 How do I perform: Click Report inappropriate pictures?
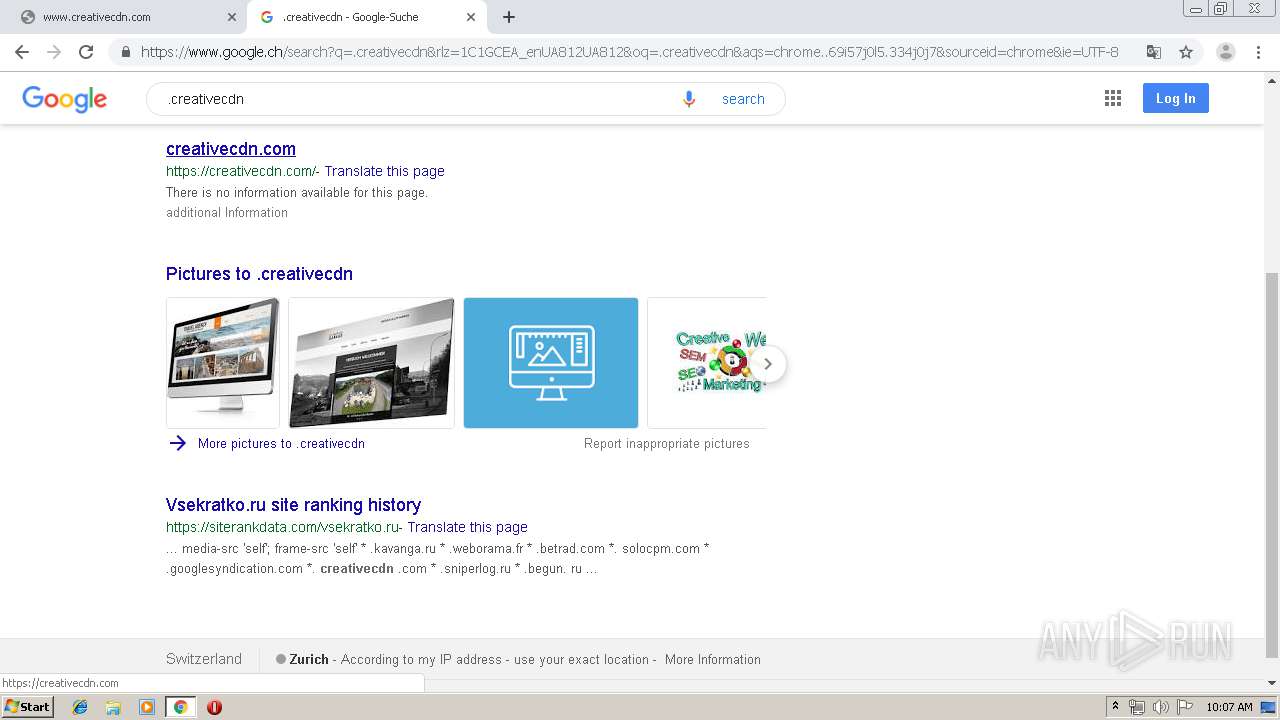667,443
